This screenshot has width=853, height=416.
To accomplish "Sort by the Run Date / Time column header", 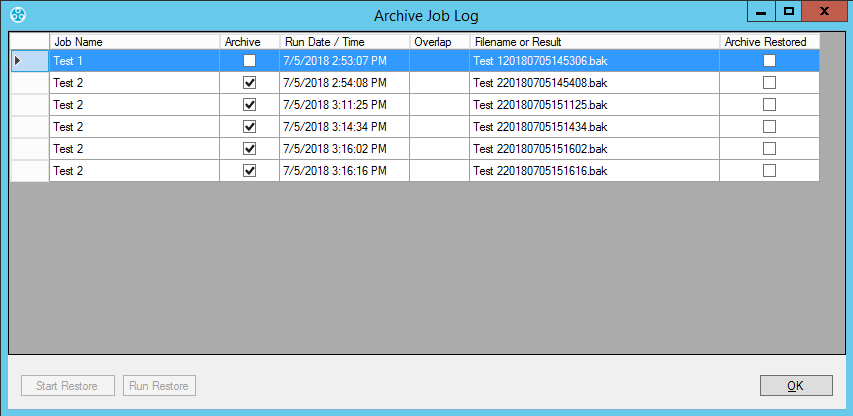I will [x=344, y=42].
